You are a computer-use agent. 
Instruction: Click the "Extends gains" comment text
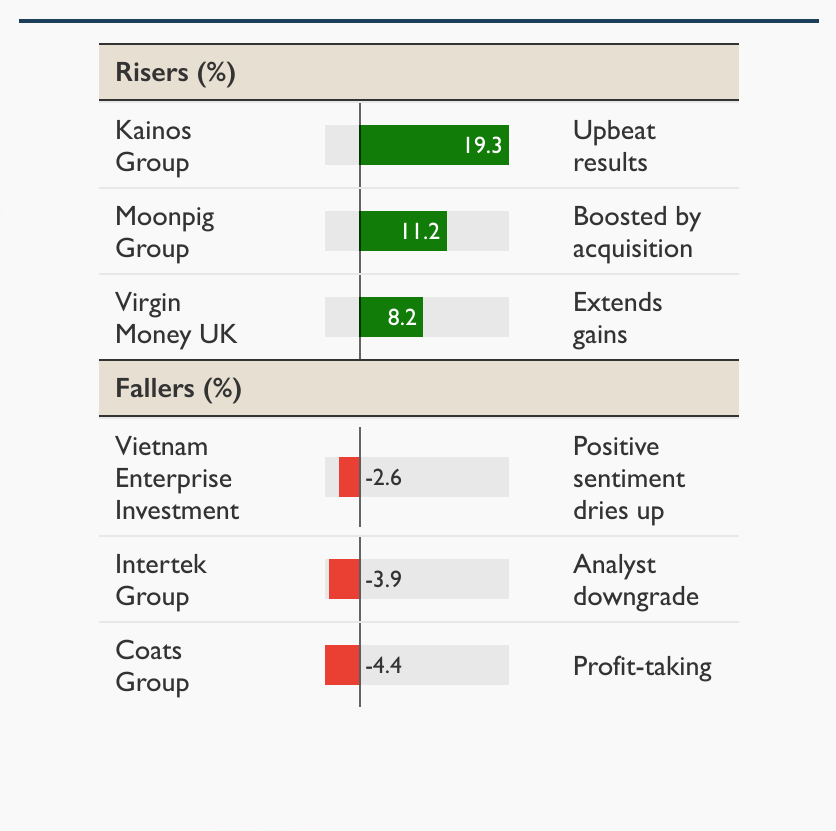[617, 318]
